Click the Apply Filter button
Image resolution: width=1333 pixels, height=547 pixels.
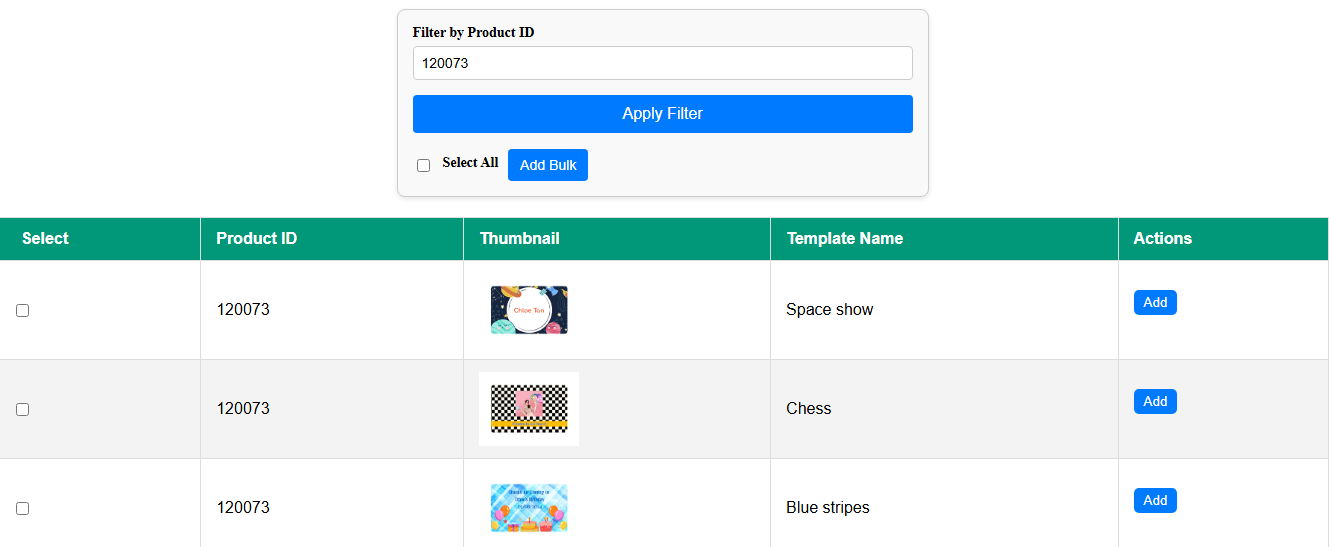tap(662, 114)
